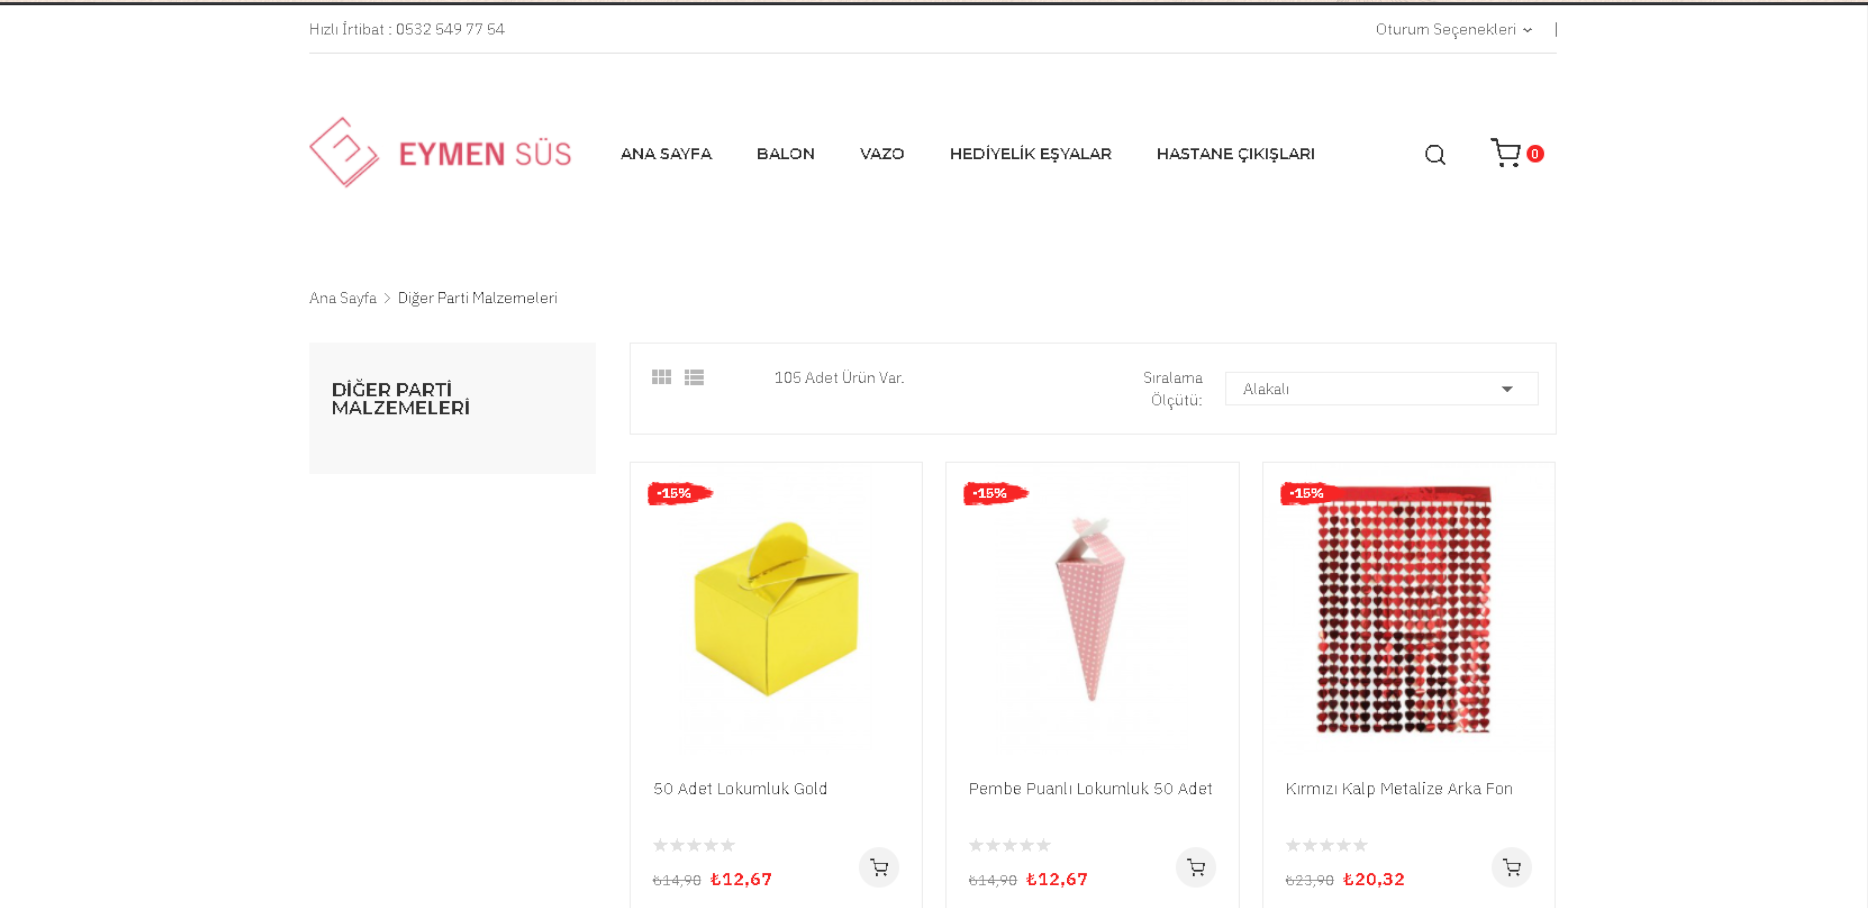Click the Ana Sayfa breadcrumb link
The width and height of the screenshot is (1868, 908).
click(x=343, y=298)
